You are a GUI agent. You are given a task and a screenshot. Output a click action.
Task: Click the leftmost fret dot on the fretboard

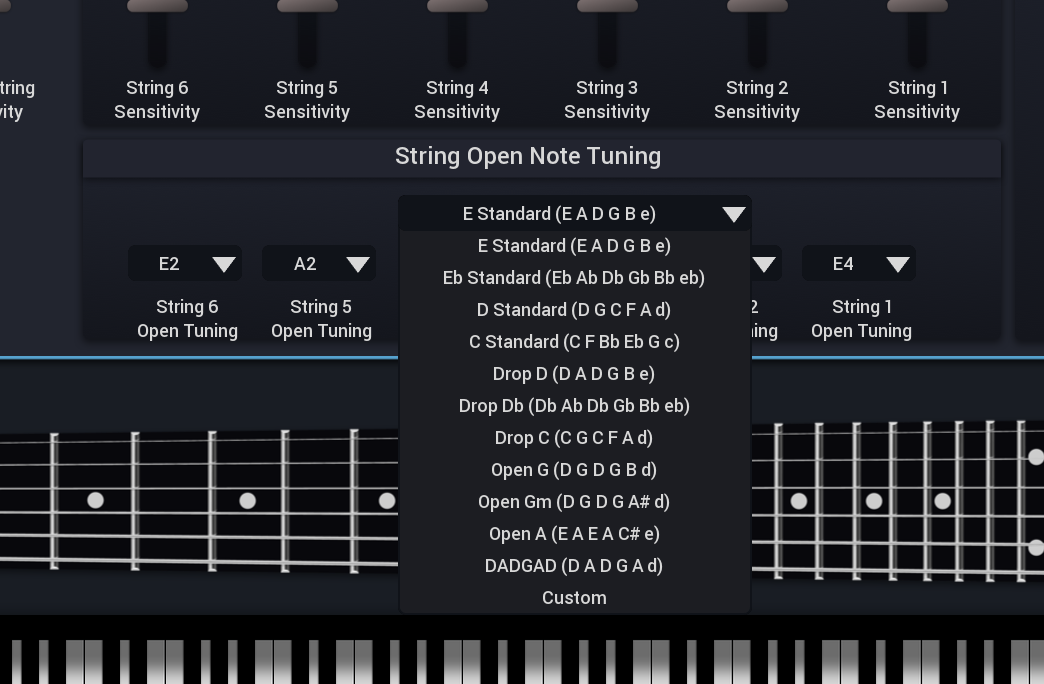point(95,500)
